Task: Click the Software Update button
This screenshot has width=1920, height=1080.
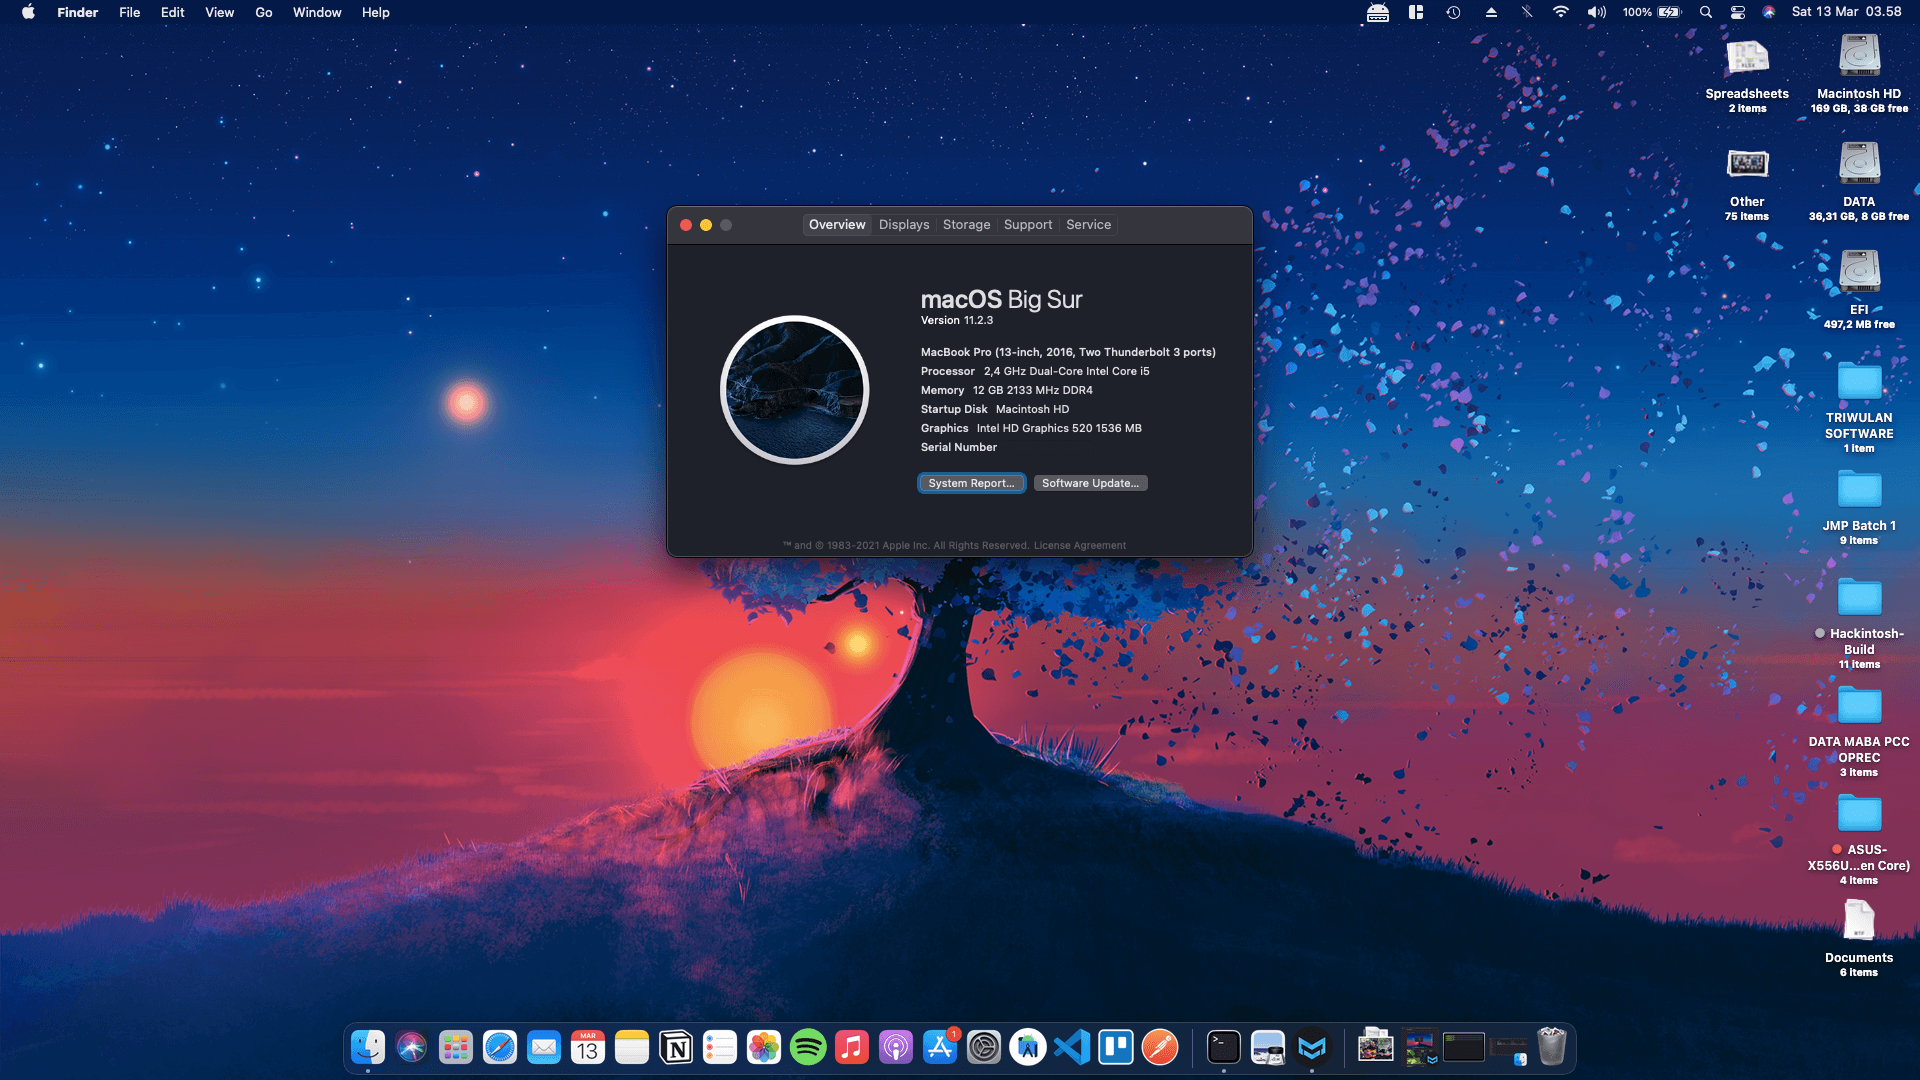Action: point(1090,483)
